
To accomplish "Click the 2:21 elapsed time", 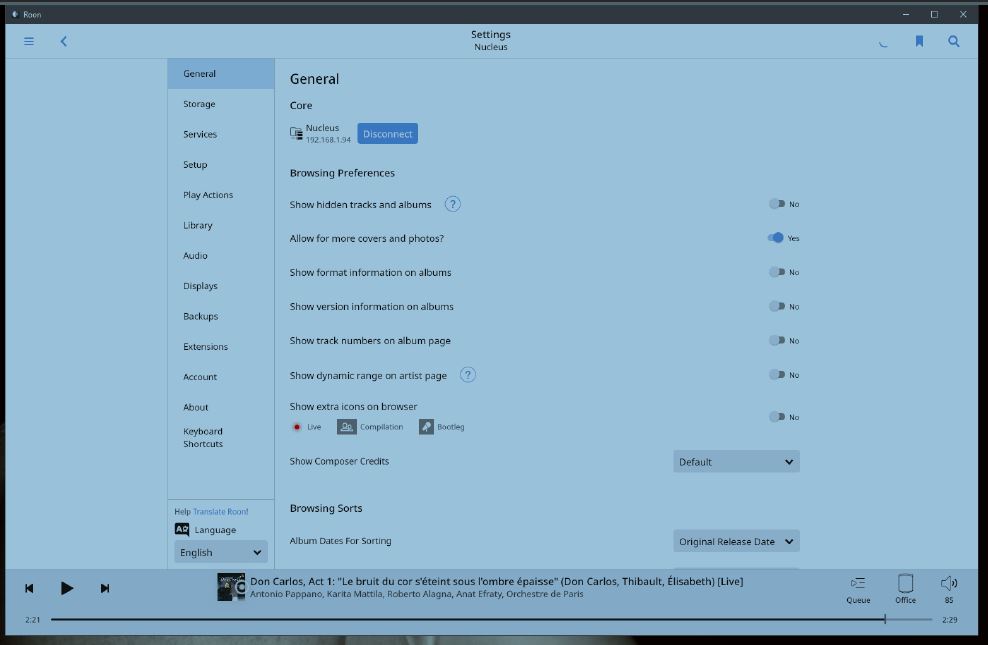I will (33, 620).
